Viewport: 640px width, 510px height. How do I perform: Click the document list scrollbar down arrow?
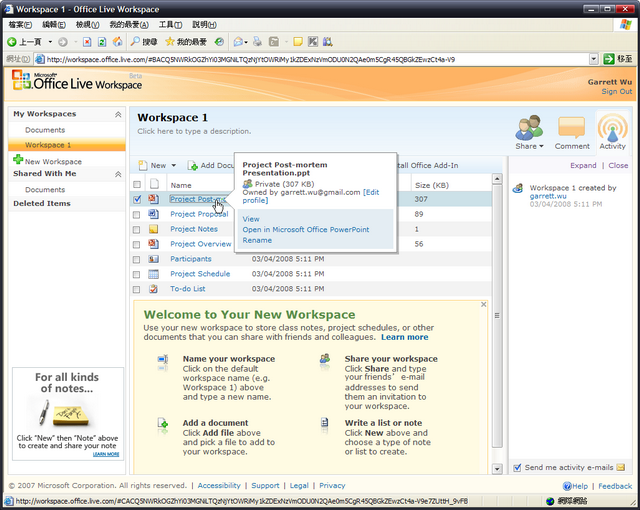497,469
